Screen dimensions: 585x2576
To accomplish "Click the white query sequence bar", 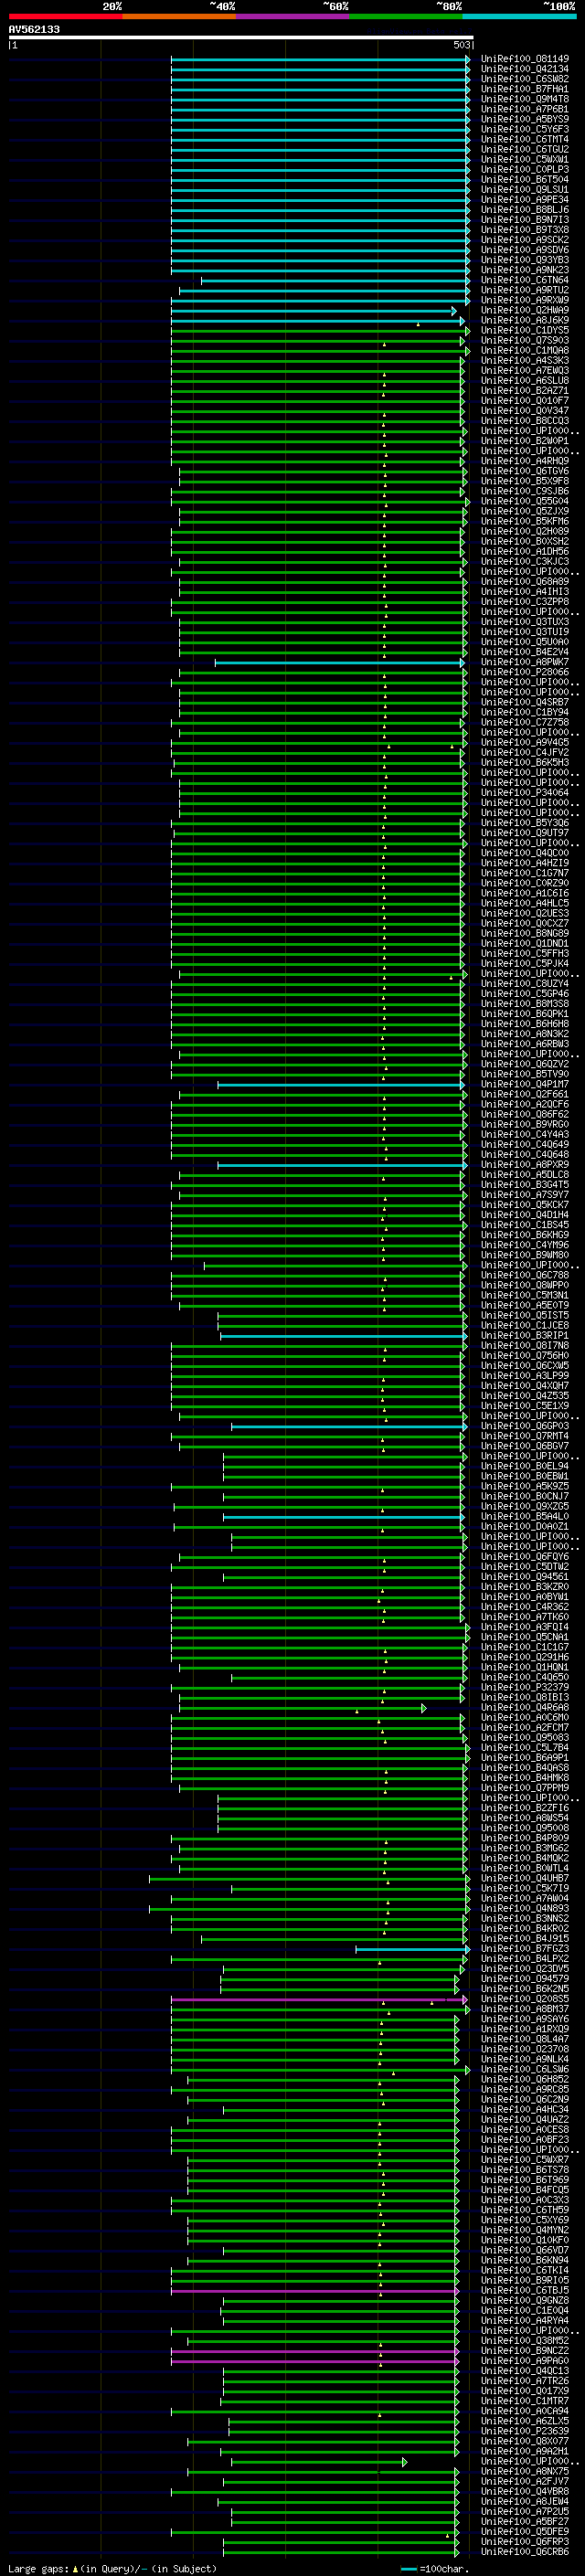I will pos(241,37).
